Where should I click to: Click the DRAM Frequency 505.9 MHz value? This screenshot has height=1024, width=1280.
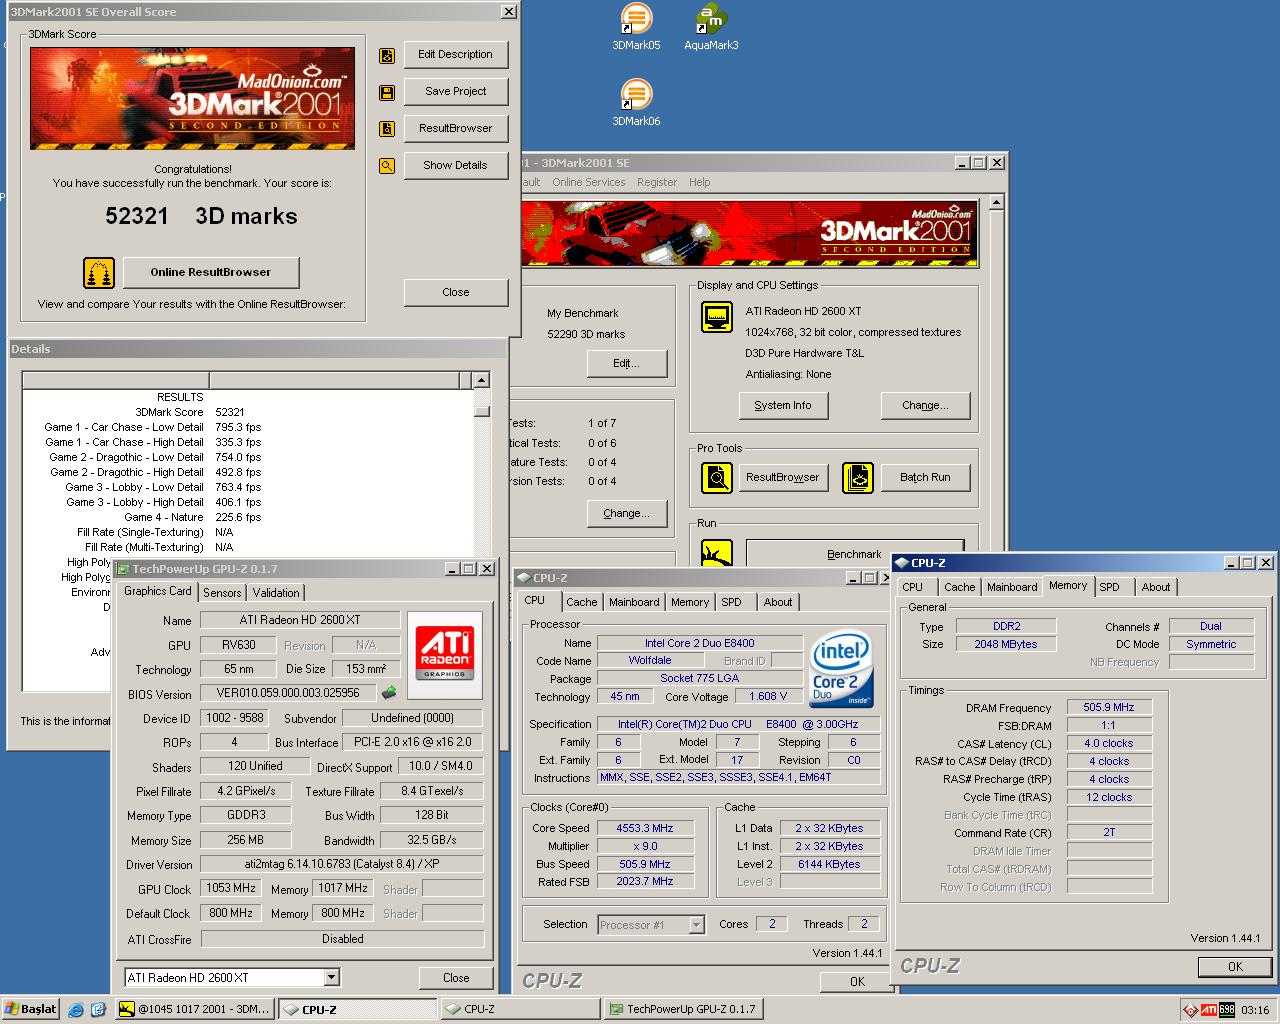click(x=1109, y=707)
